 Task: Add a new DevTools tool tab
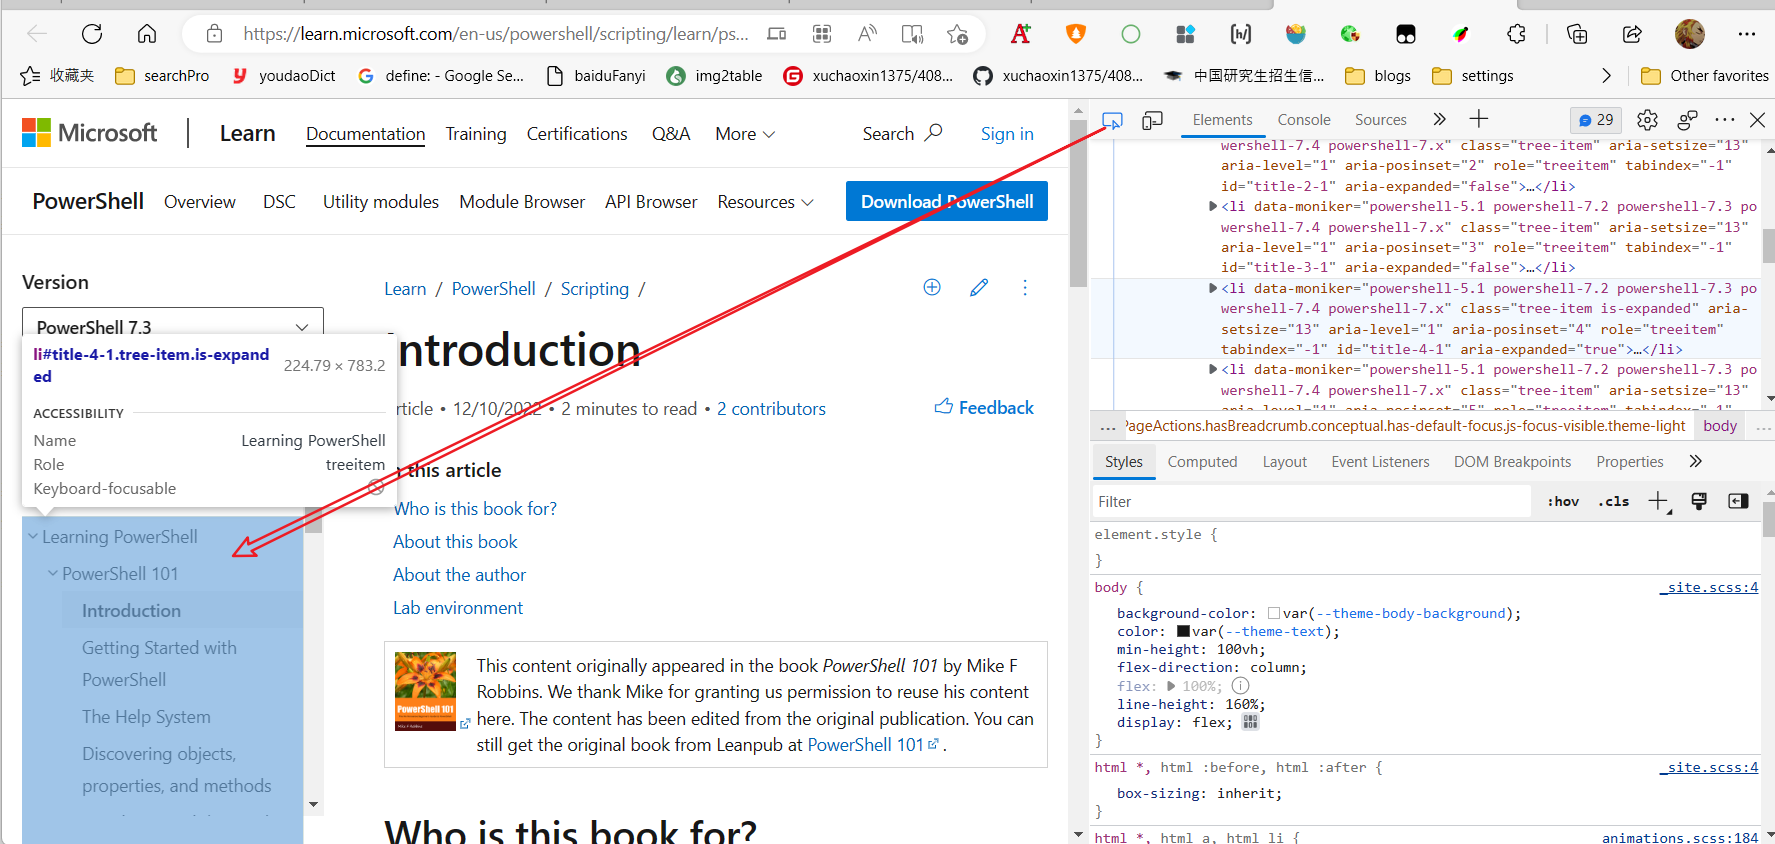coord(1479,119)
